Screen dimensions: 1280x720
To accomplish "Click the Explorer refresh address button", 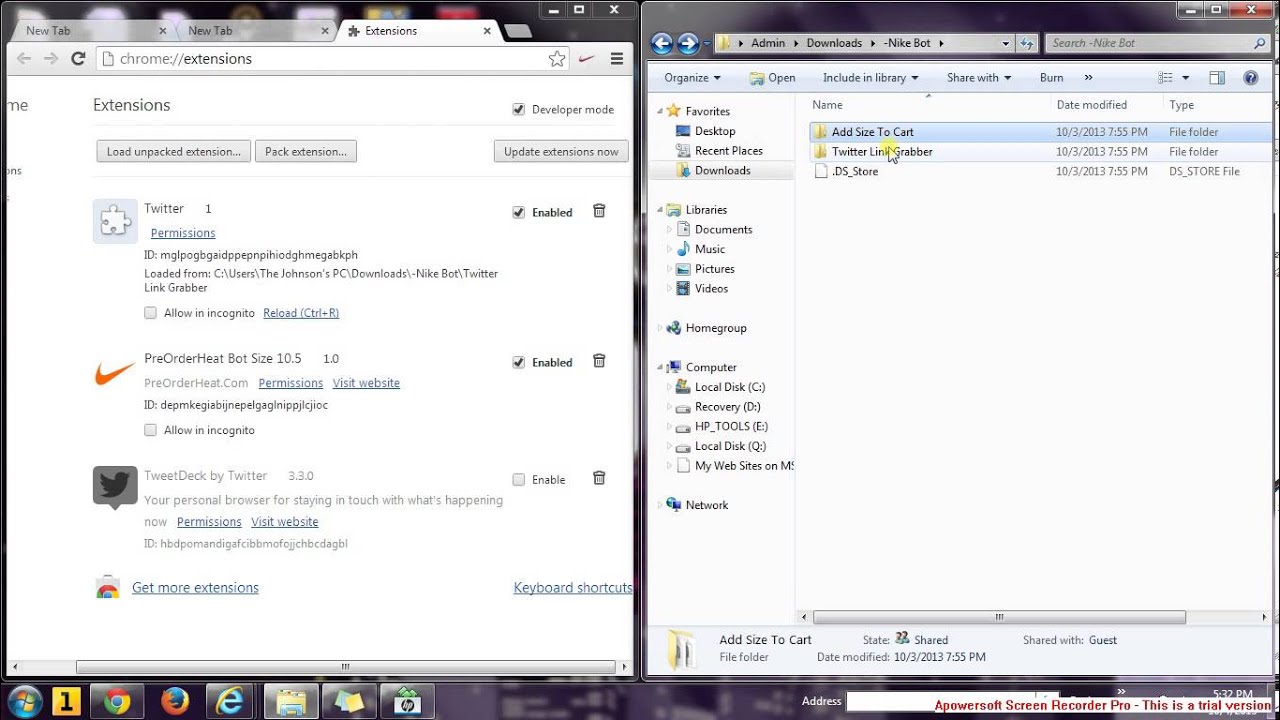I will click(x=1027, y=43).
